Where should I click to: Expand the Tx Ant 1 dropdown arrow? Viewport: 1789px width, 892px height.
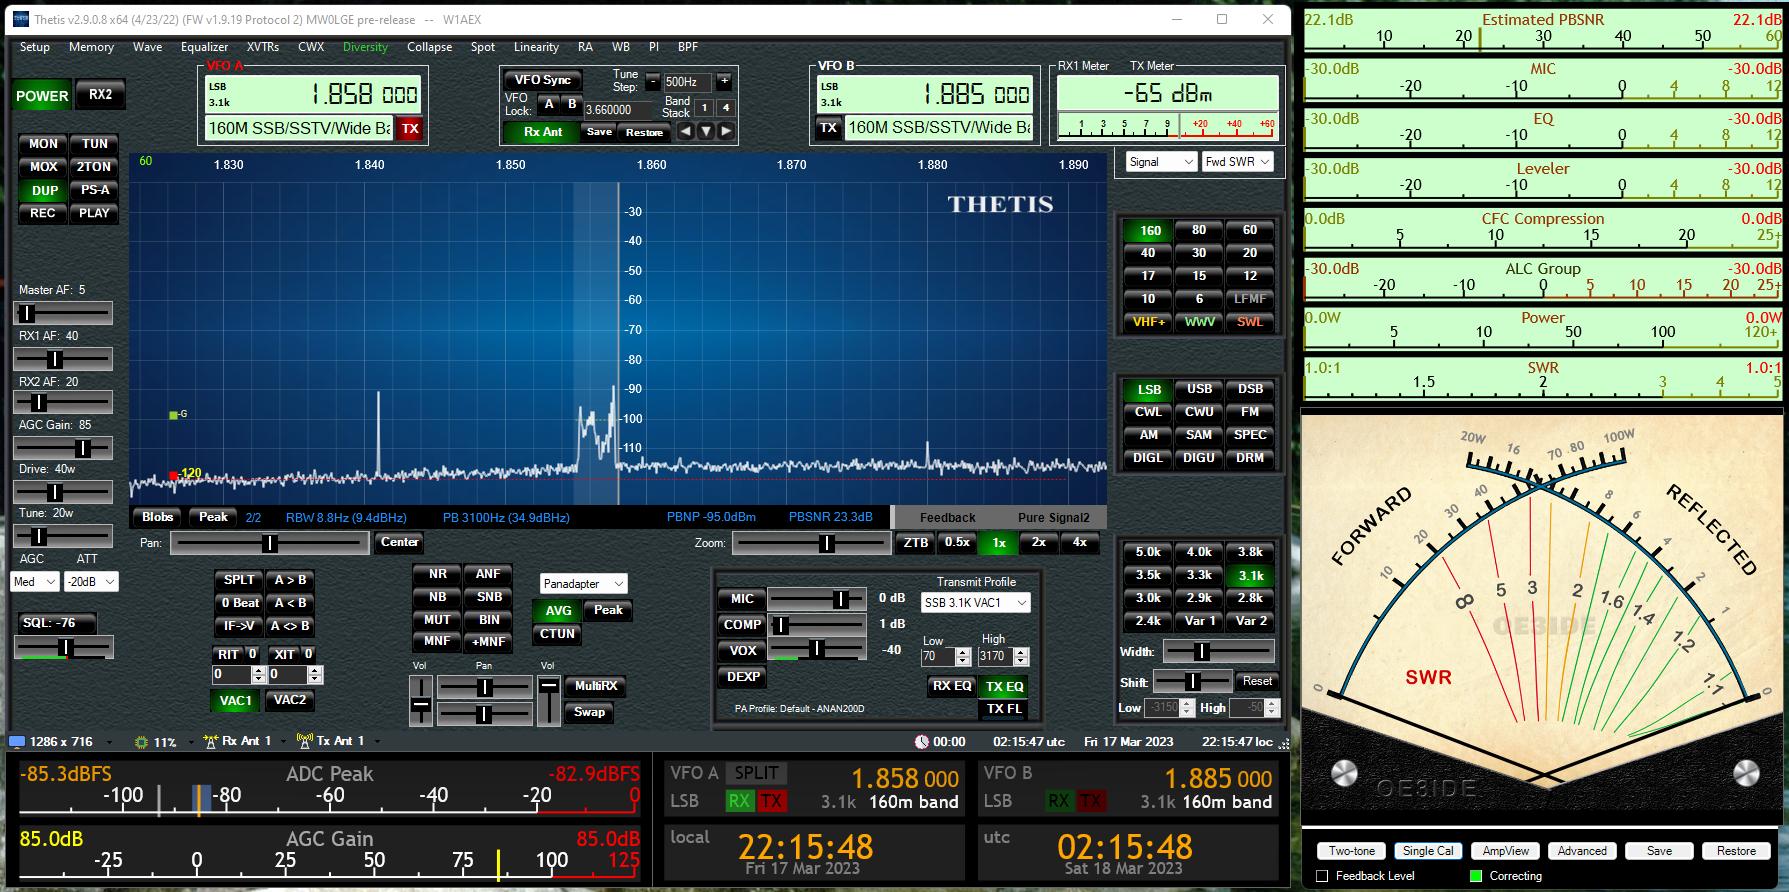point(377,742)
